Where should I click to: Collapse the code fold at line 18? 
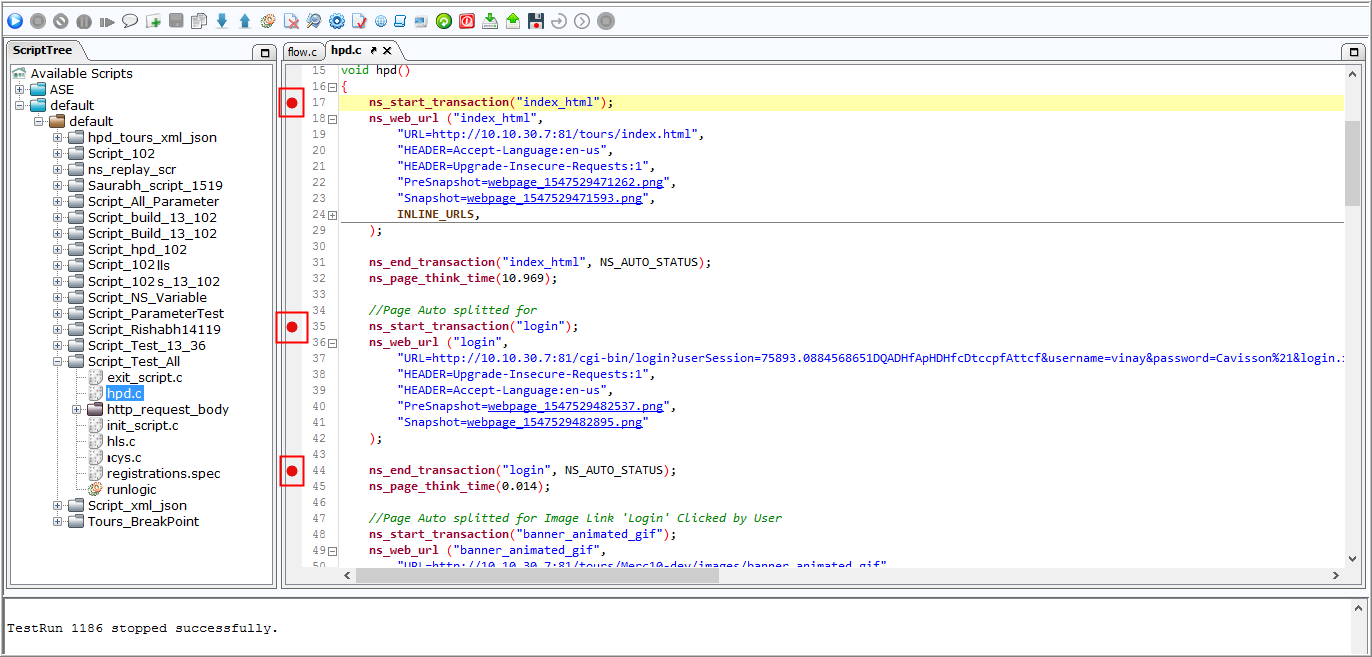[x=333, y=118]
